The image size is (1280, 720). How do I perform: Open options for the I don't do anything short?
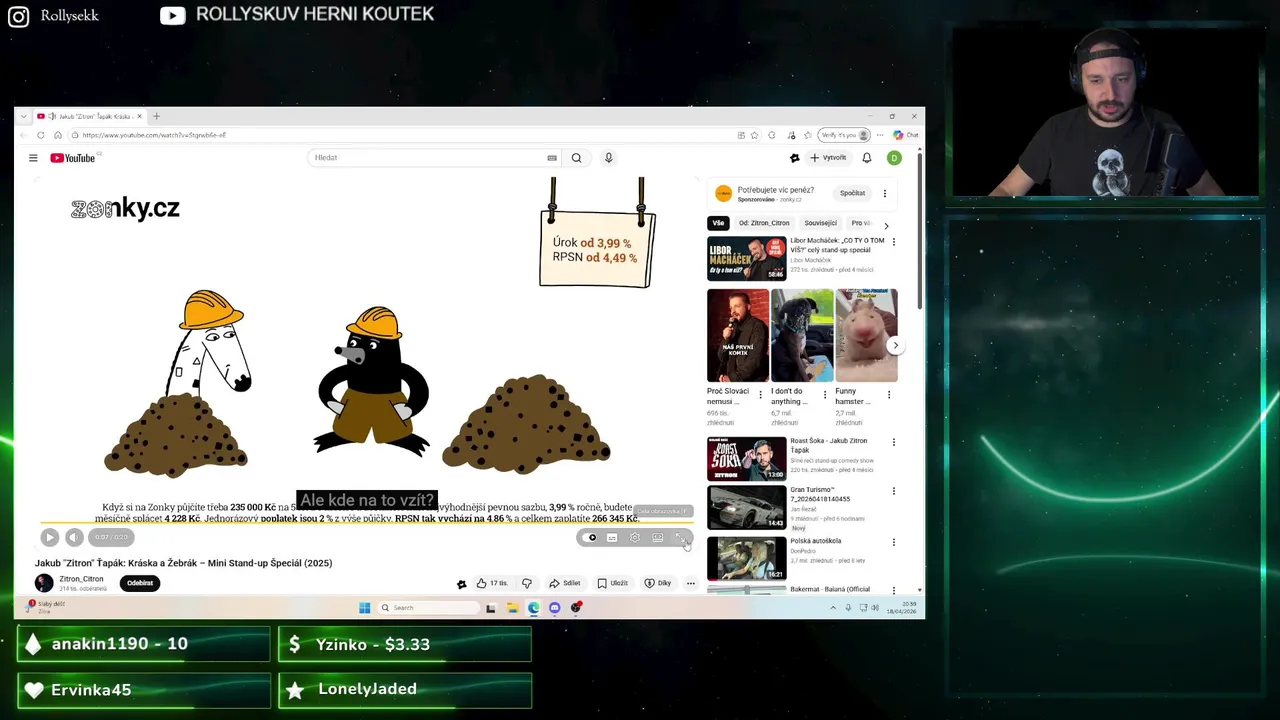coord(825,395)
